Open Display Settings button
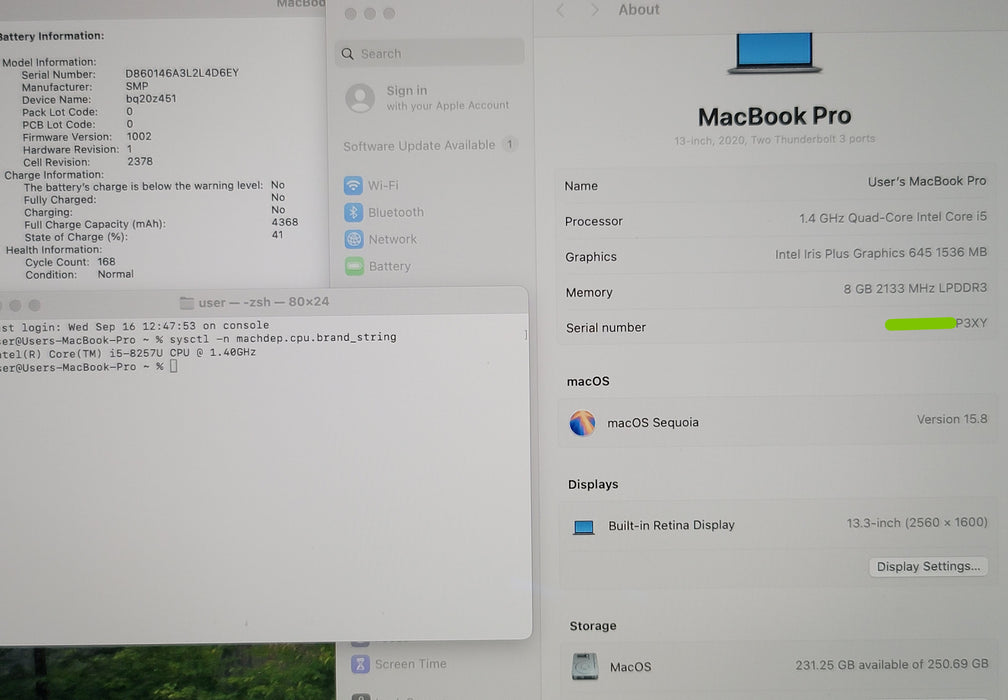The height and width of the screenshot is (700, 1008). click(x=928, y=566)
